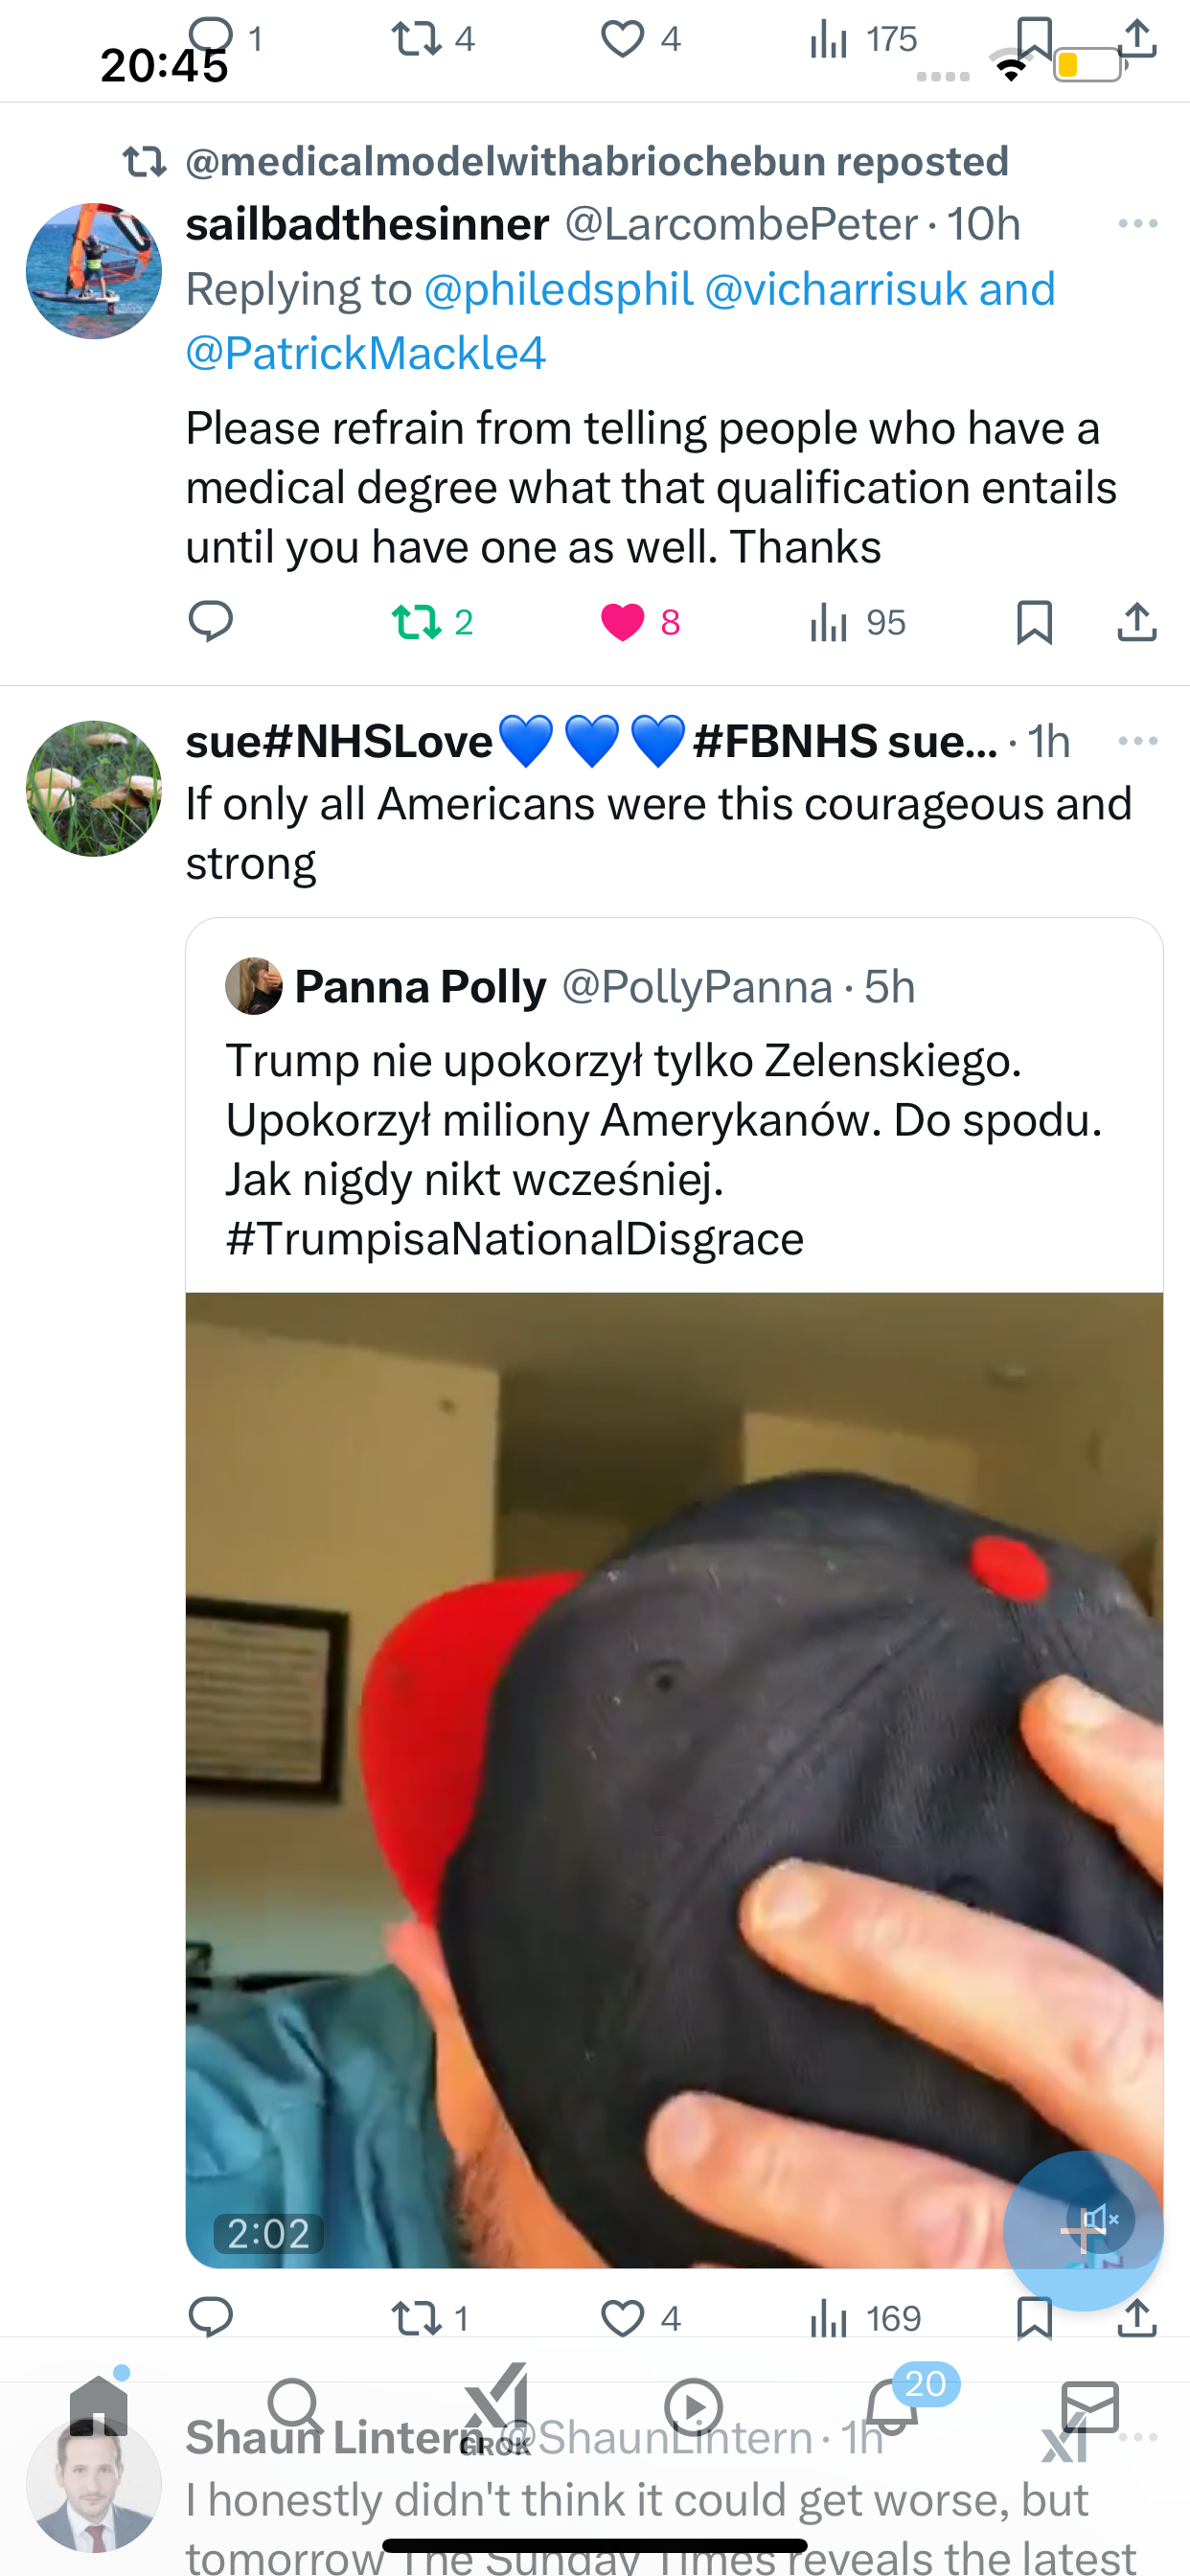Viewport: 1190px width, 2576px height.
Task: Share sailbadthesinner's tweet
Action: coord(1137,622)
